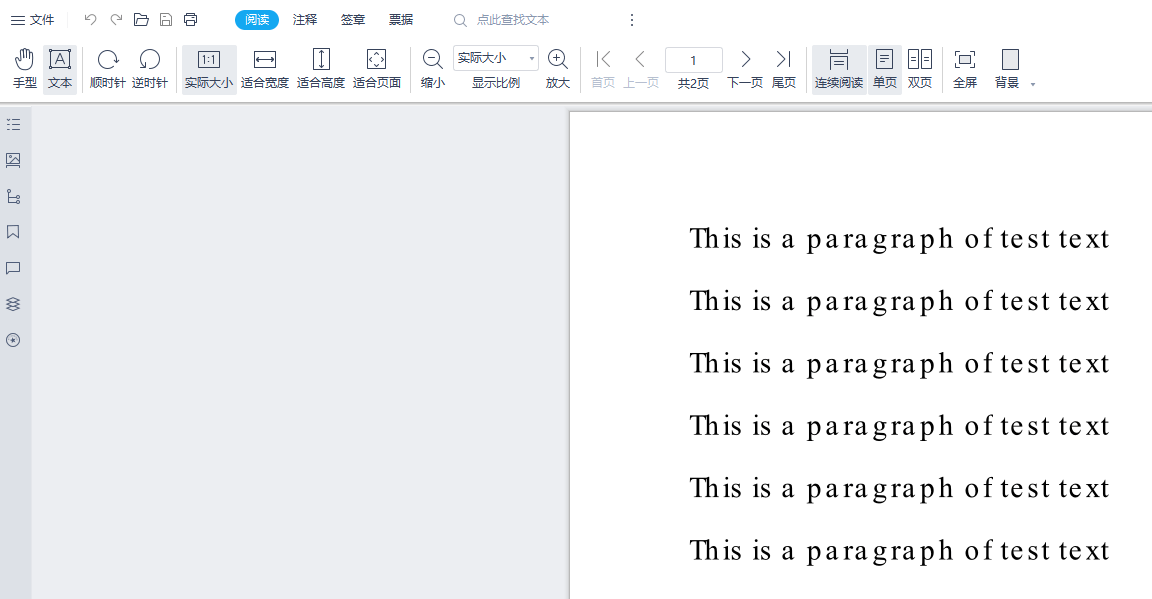Click the first line "This is a paragraph of test text"
The height and width of the screenshot is (599, 1152).
899,240
